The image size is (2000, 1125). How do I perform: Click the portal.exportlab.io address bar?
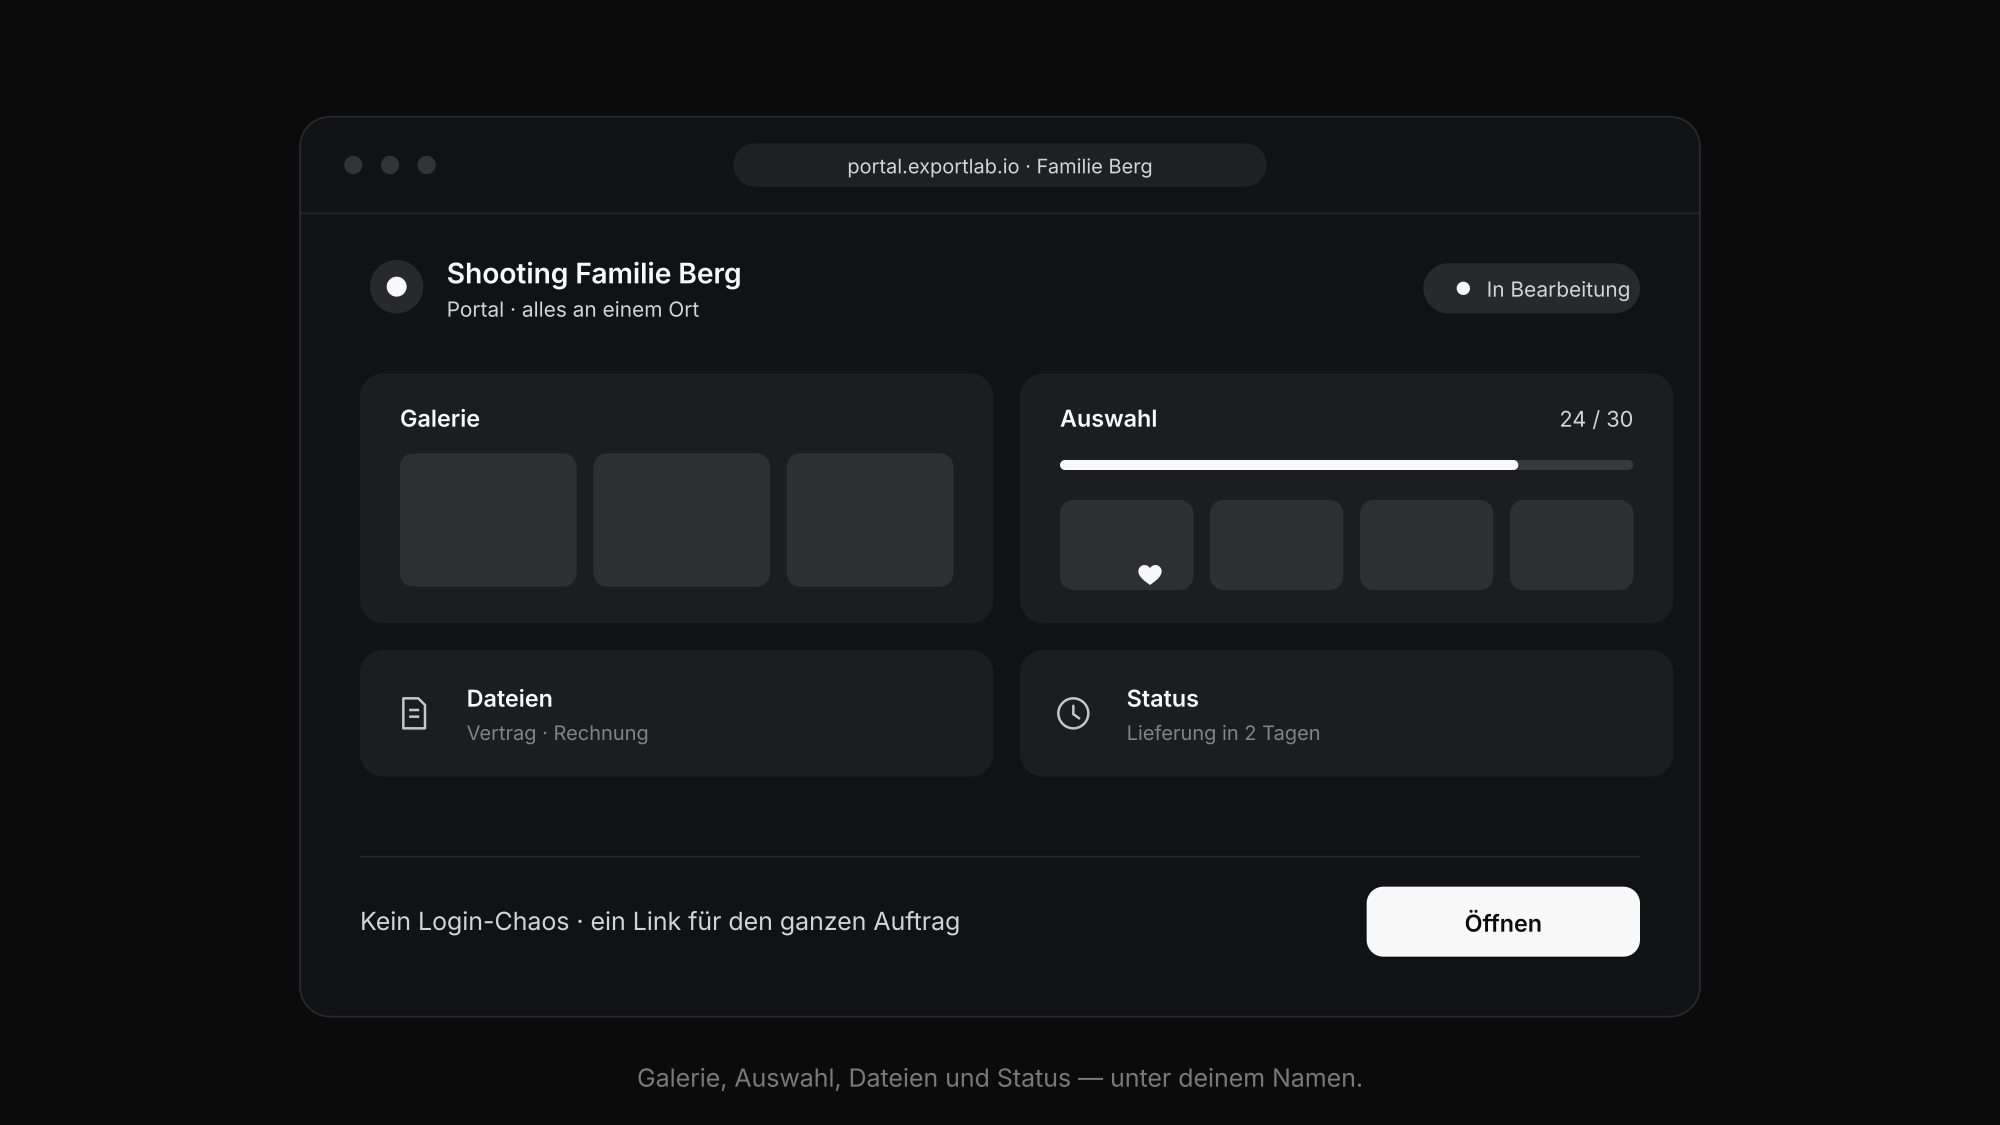[1000, 165]
